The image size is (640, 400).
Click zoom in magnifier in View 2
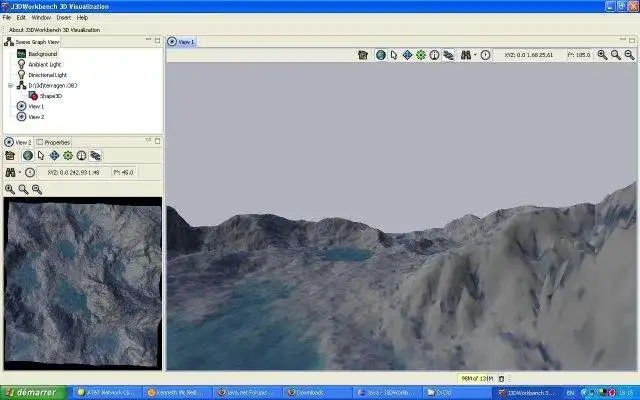click(x=10, y=189)
